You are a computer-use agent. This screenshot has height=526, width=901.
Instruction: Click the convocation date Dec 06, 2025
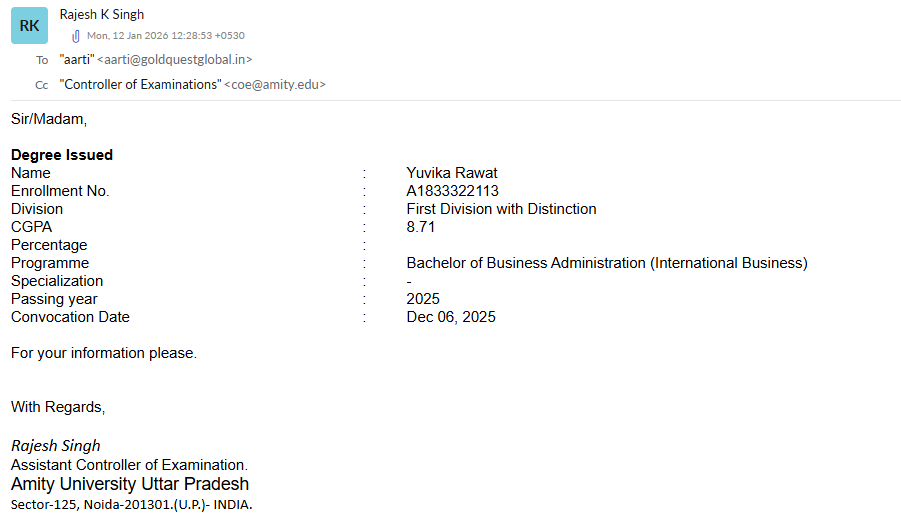(451, 317)
